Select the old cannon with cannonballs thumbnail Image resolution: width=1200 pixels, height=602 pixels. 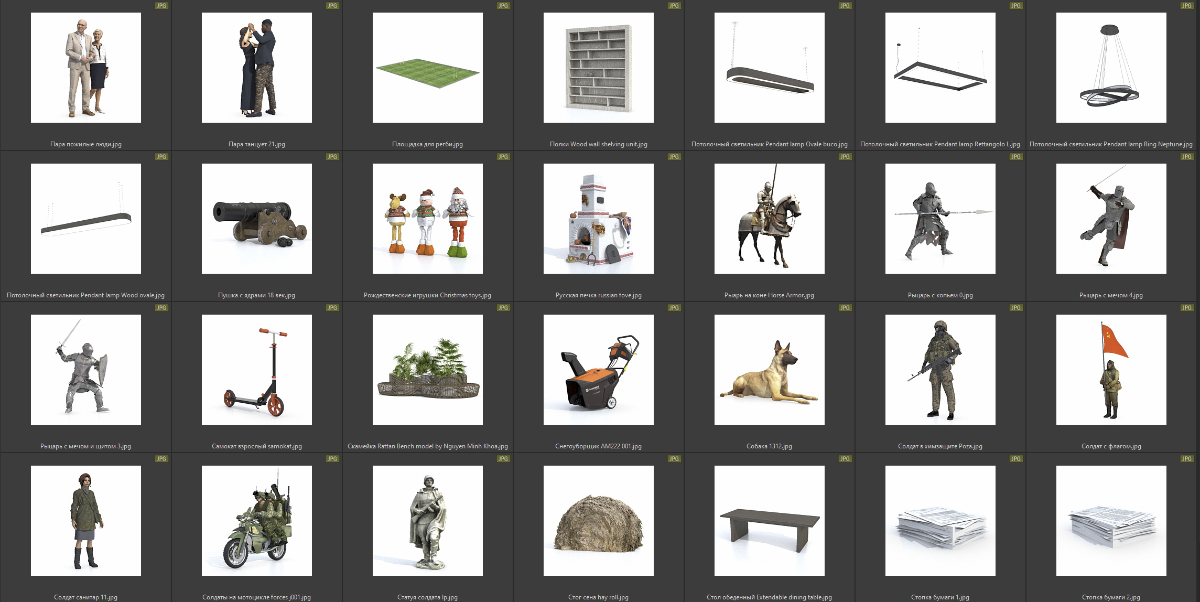[257, 219]
